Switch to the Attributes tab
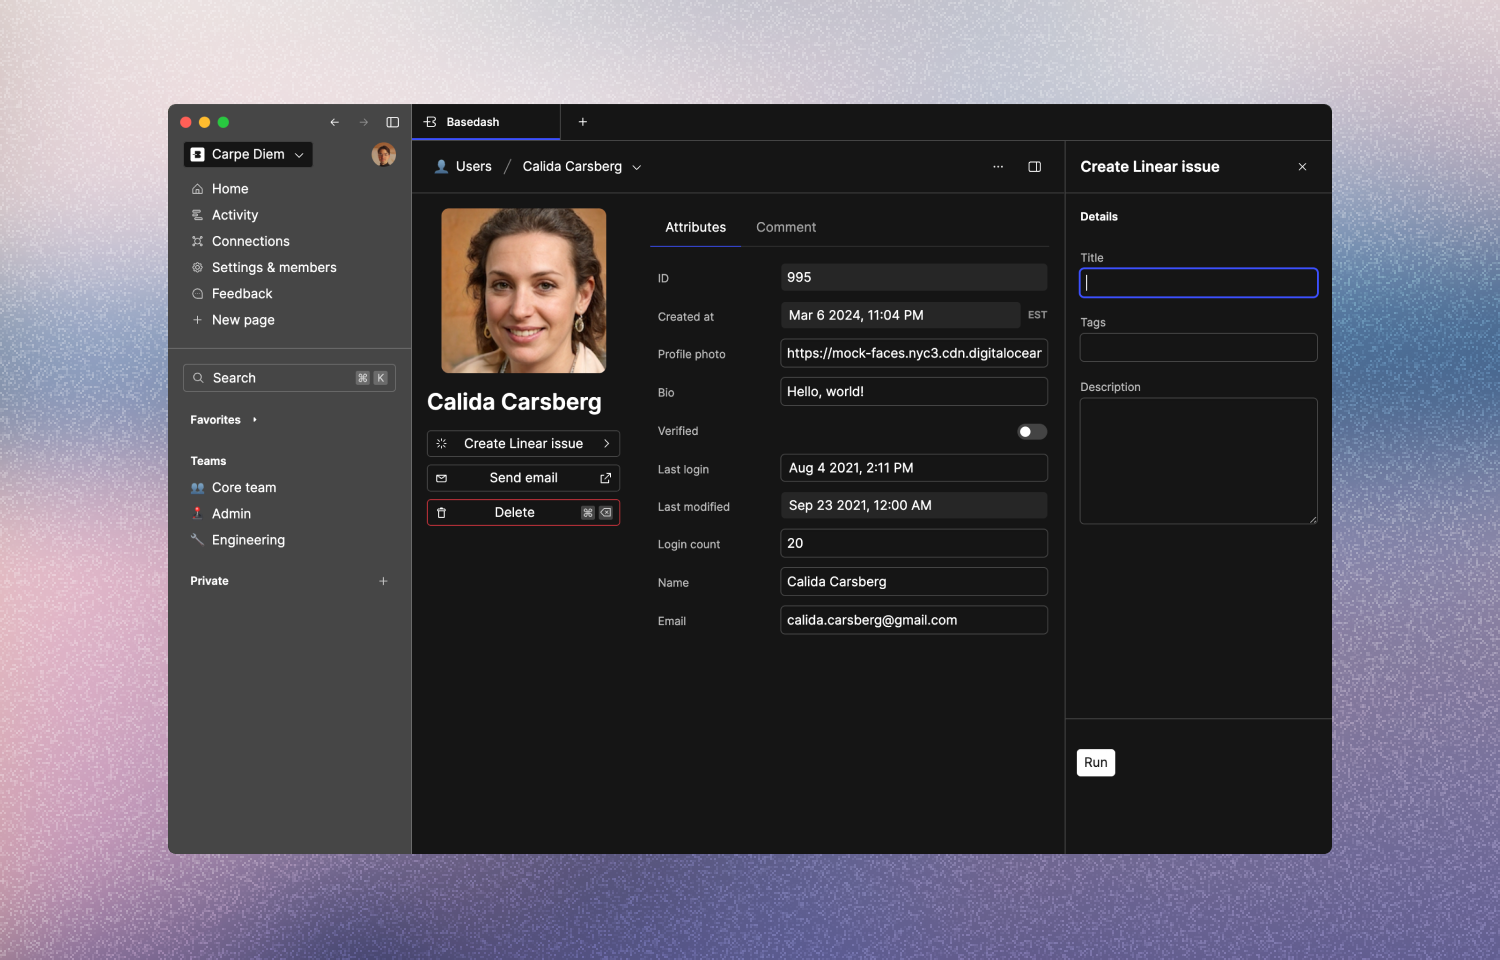 tap(696, 227)
